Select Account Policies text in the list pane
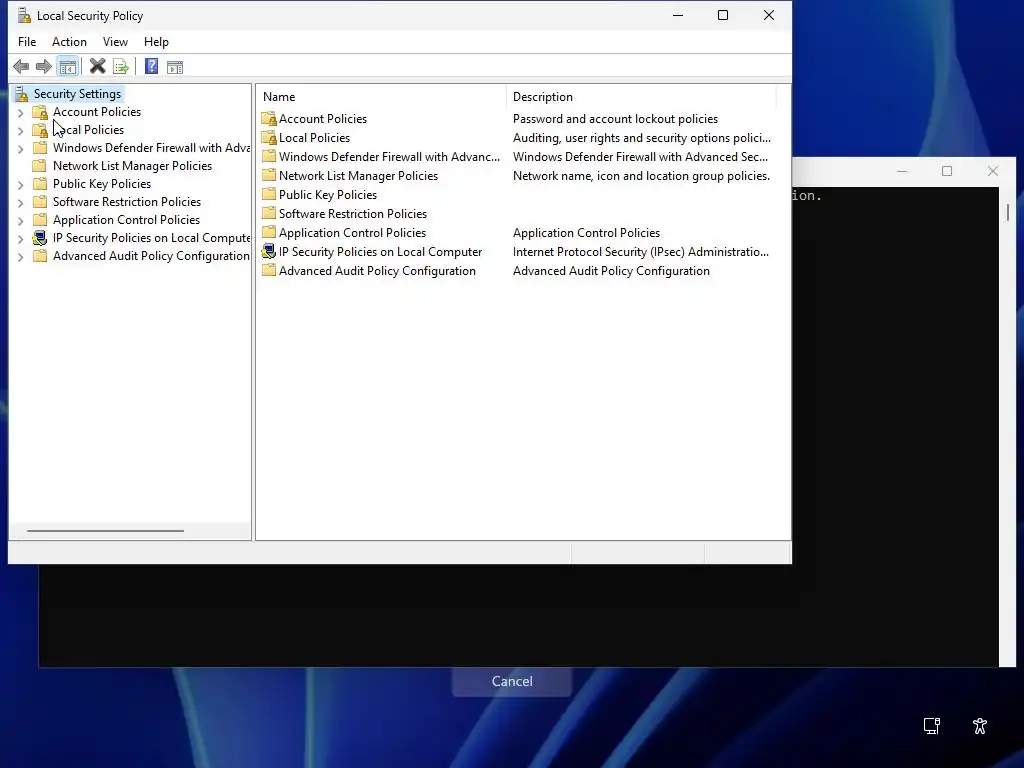 click(323, 119)
